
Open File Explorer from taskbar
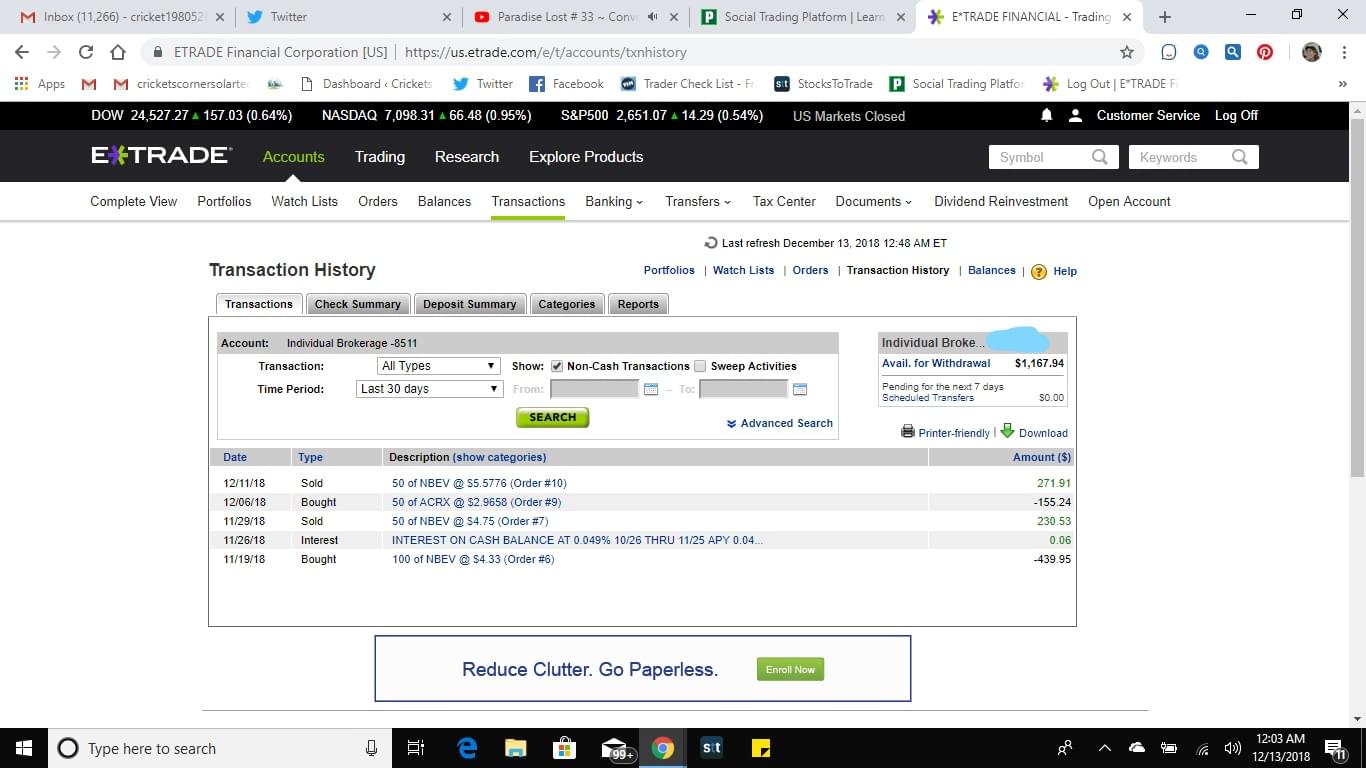click(516, 748)
